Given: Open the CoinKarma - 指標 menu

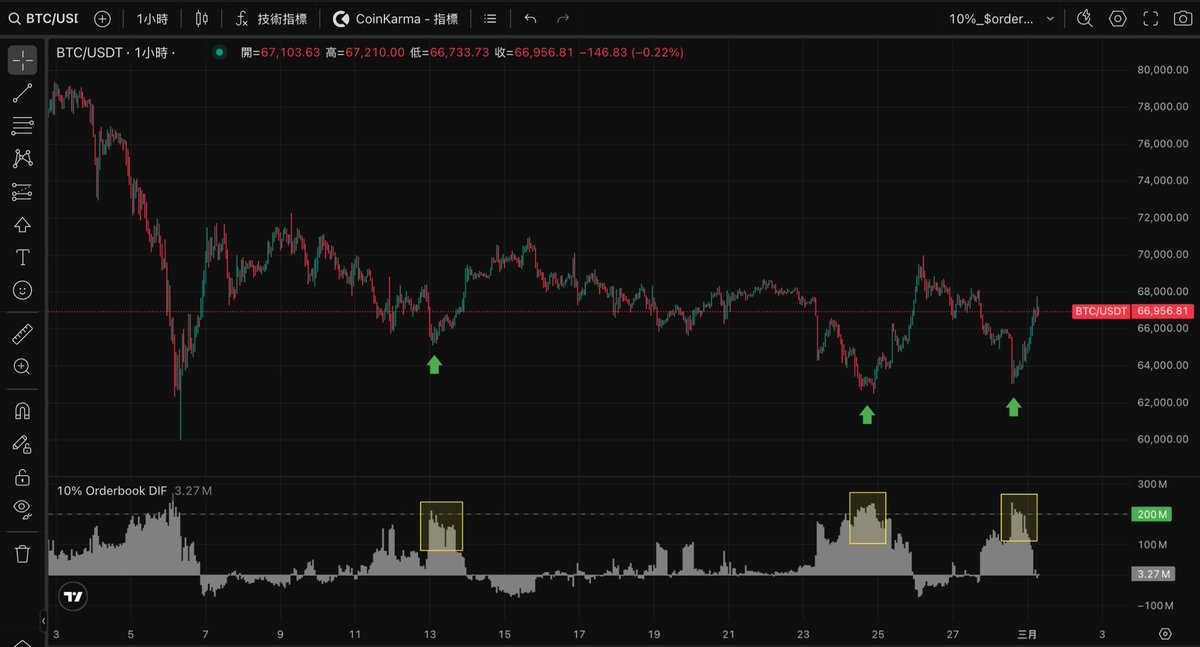Looking at the screenshot, I should (395, 18).
